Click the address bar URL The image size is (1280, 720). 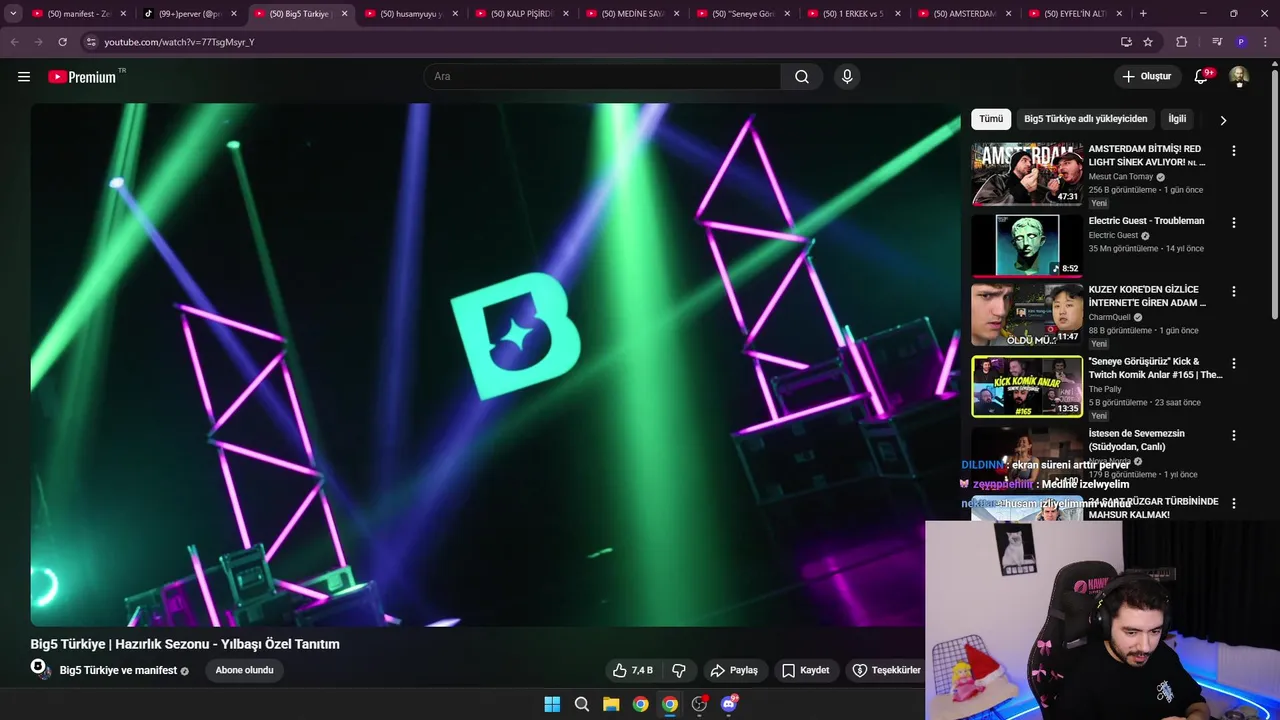(180, 42)
